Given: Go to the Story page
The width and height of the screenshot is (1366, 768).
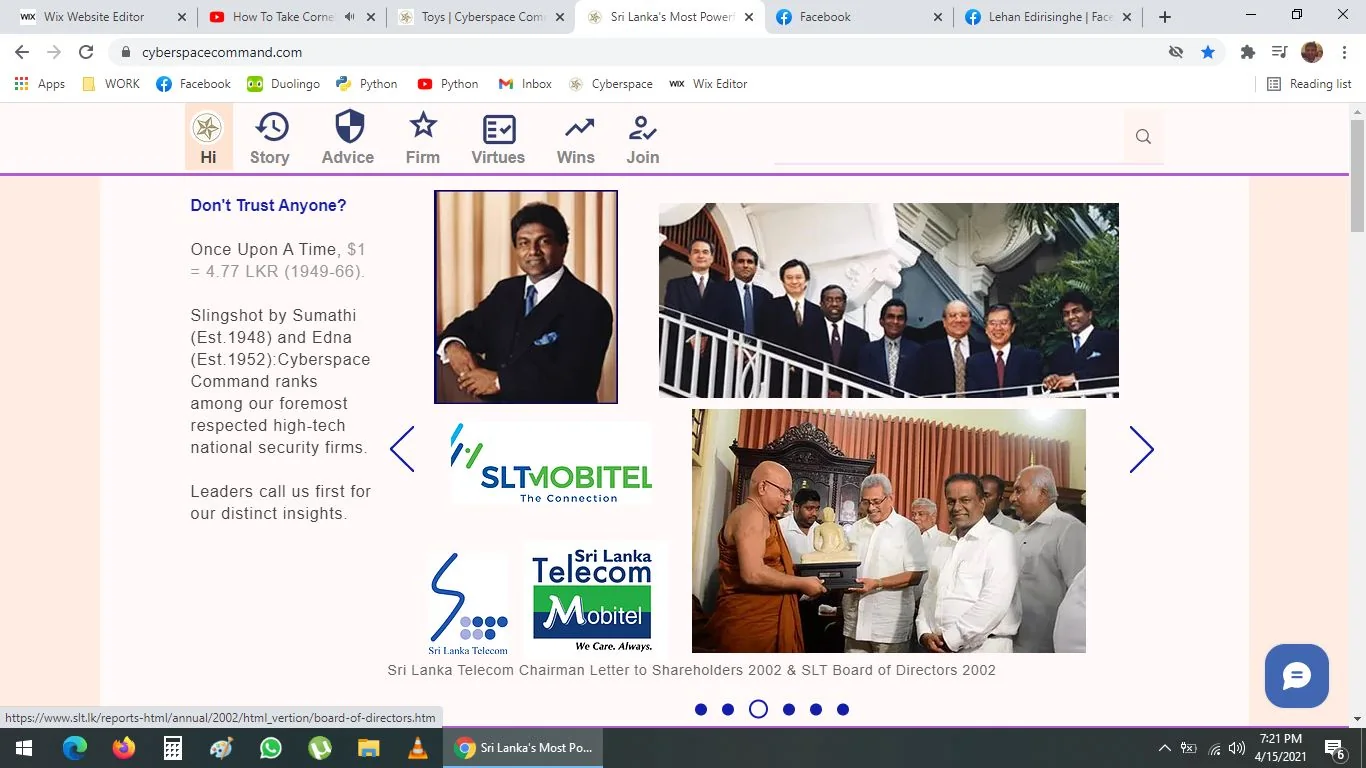Looking at the screenshot, I should click(x=270, y=138).
